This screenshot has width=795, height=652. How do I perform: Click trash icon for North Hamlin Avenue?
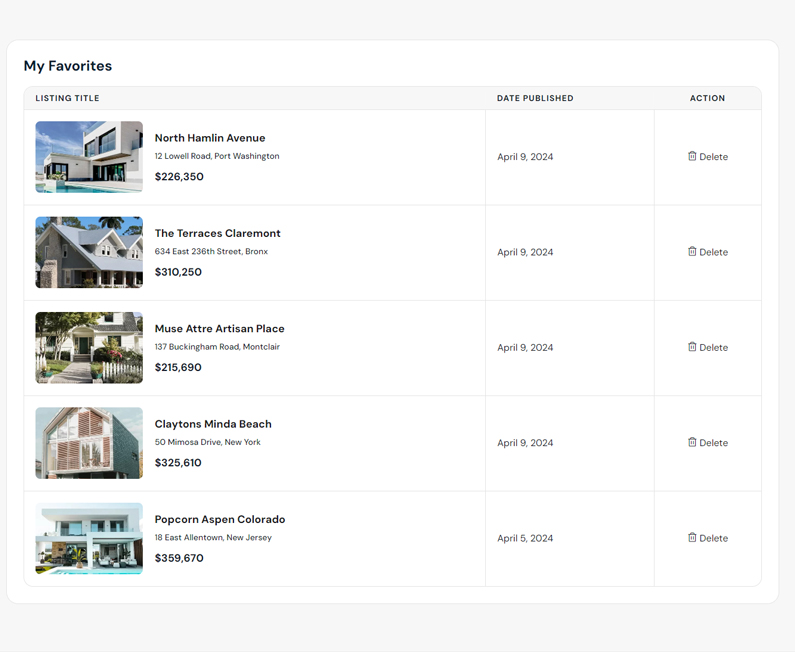pyautogui.click(x=692, y=156)
